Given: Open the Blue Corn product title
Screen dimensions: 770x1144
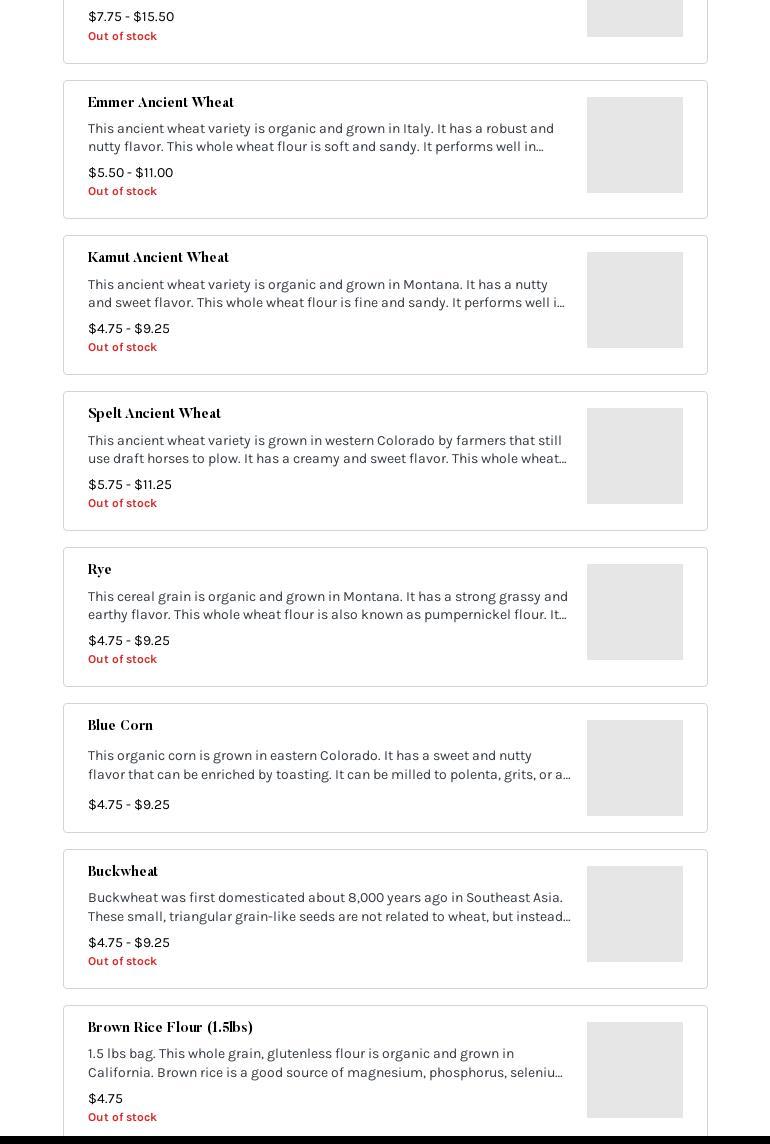Looking at the screenshot, I should point(120,726).
